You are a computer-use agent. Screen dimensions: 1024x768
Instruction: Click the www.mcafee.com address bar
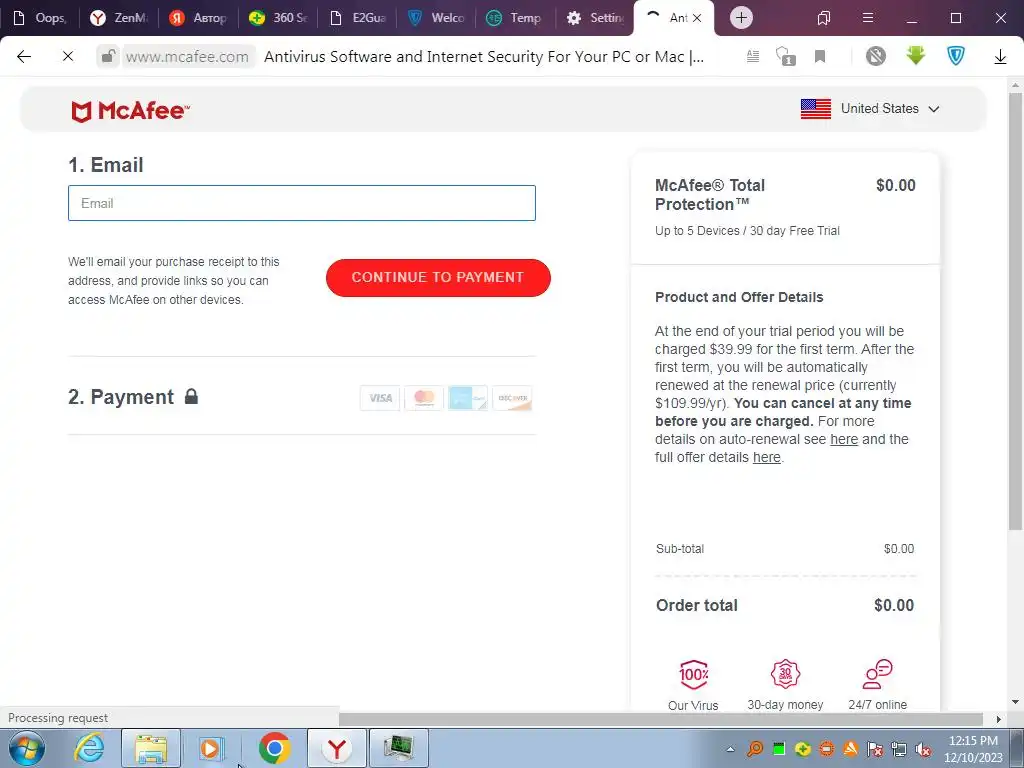click(x=187, y=57)
